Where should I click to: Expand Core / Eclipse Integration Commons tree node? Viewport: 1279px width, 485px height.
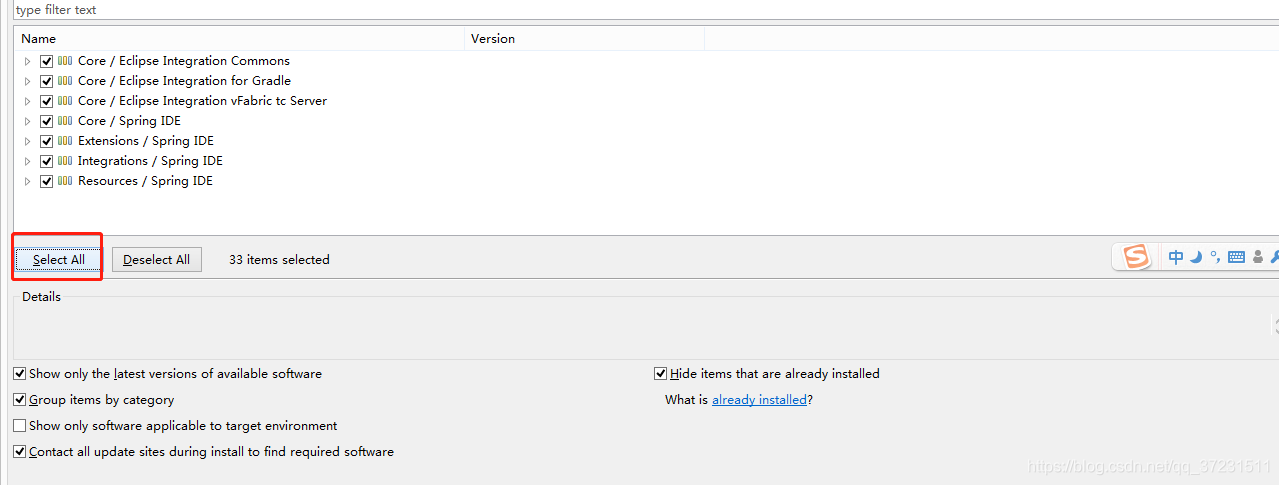click(28, 61)
